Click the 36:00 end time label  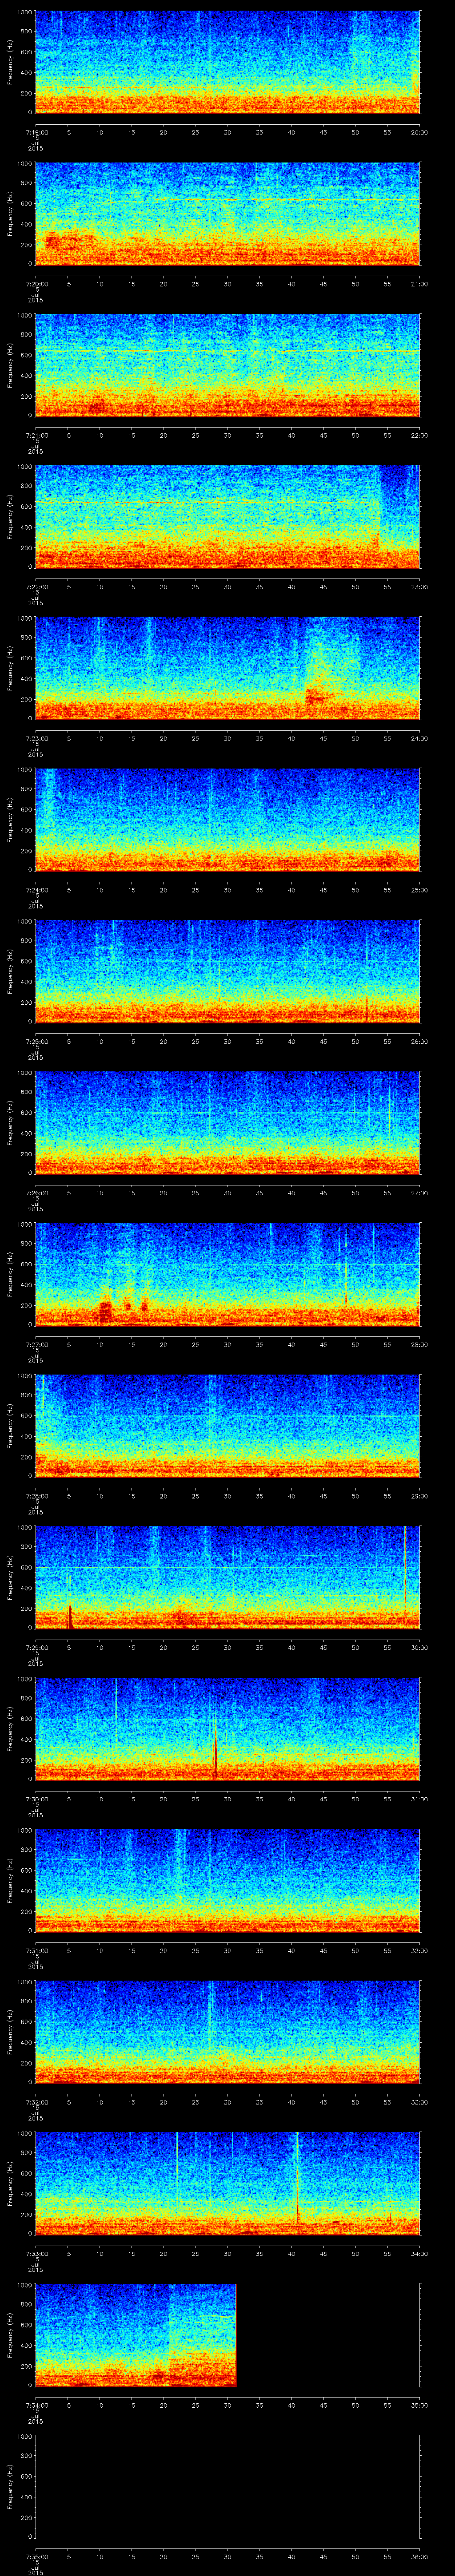pyautogui.click(x=419, y=2556)
